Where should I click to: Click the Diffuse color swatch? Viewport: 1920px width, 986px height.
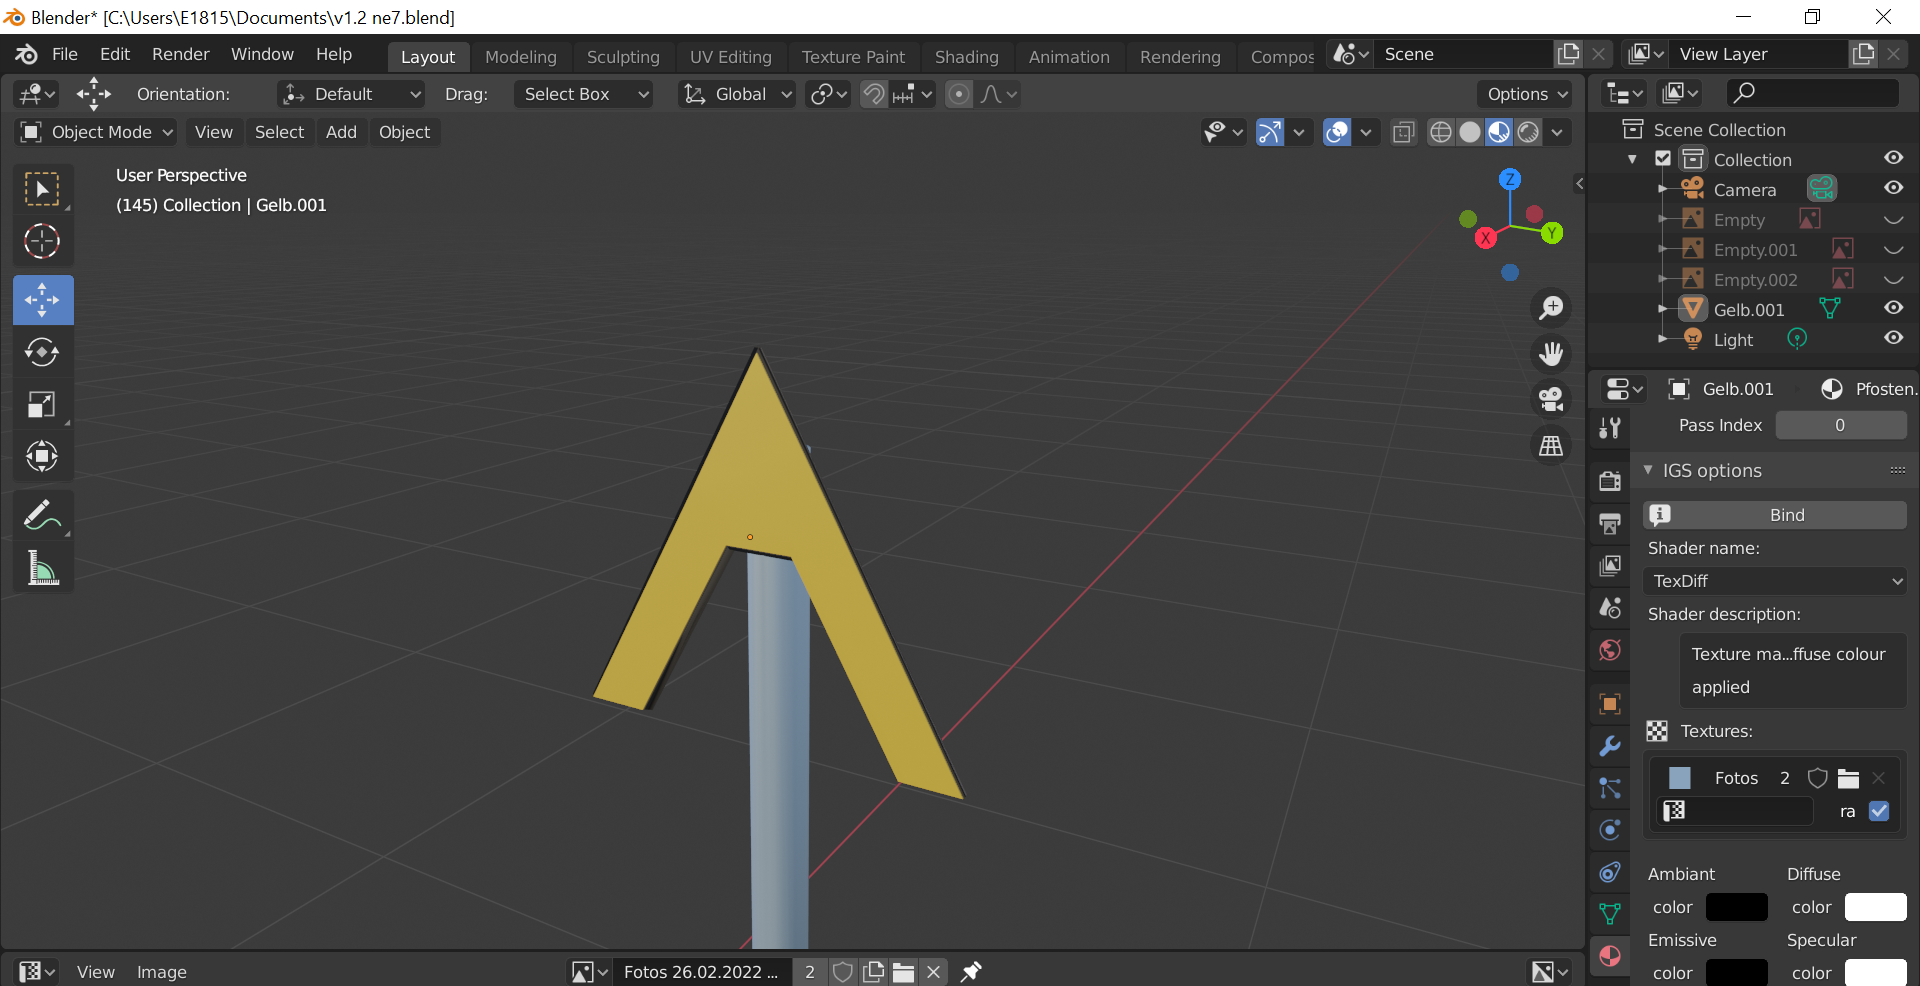coord(1875,907)
